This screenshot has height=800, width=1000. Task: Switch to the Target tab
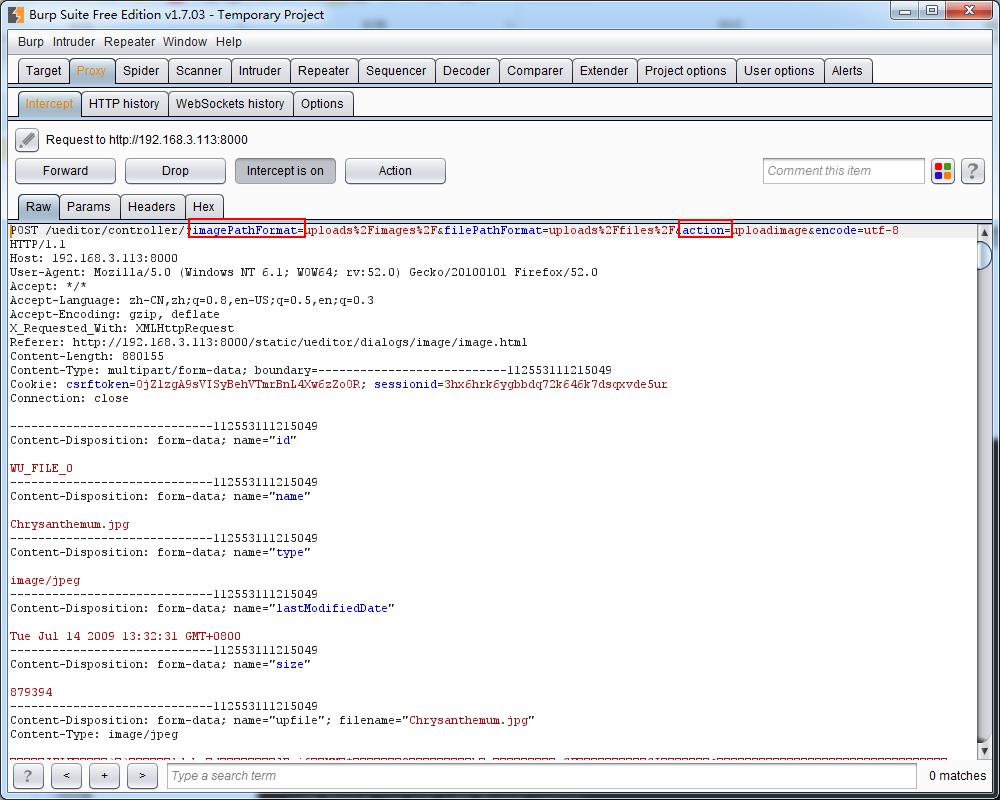click(43, 71)
